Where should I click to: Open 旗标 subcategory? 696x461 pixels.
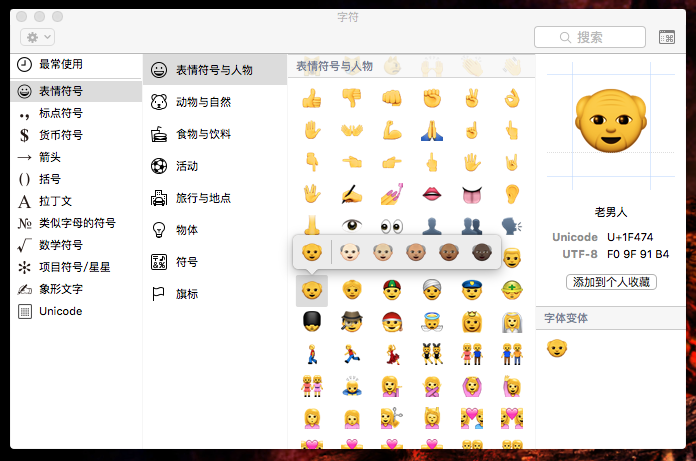tap(215, 294)
